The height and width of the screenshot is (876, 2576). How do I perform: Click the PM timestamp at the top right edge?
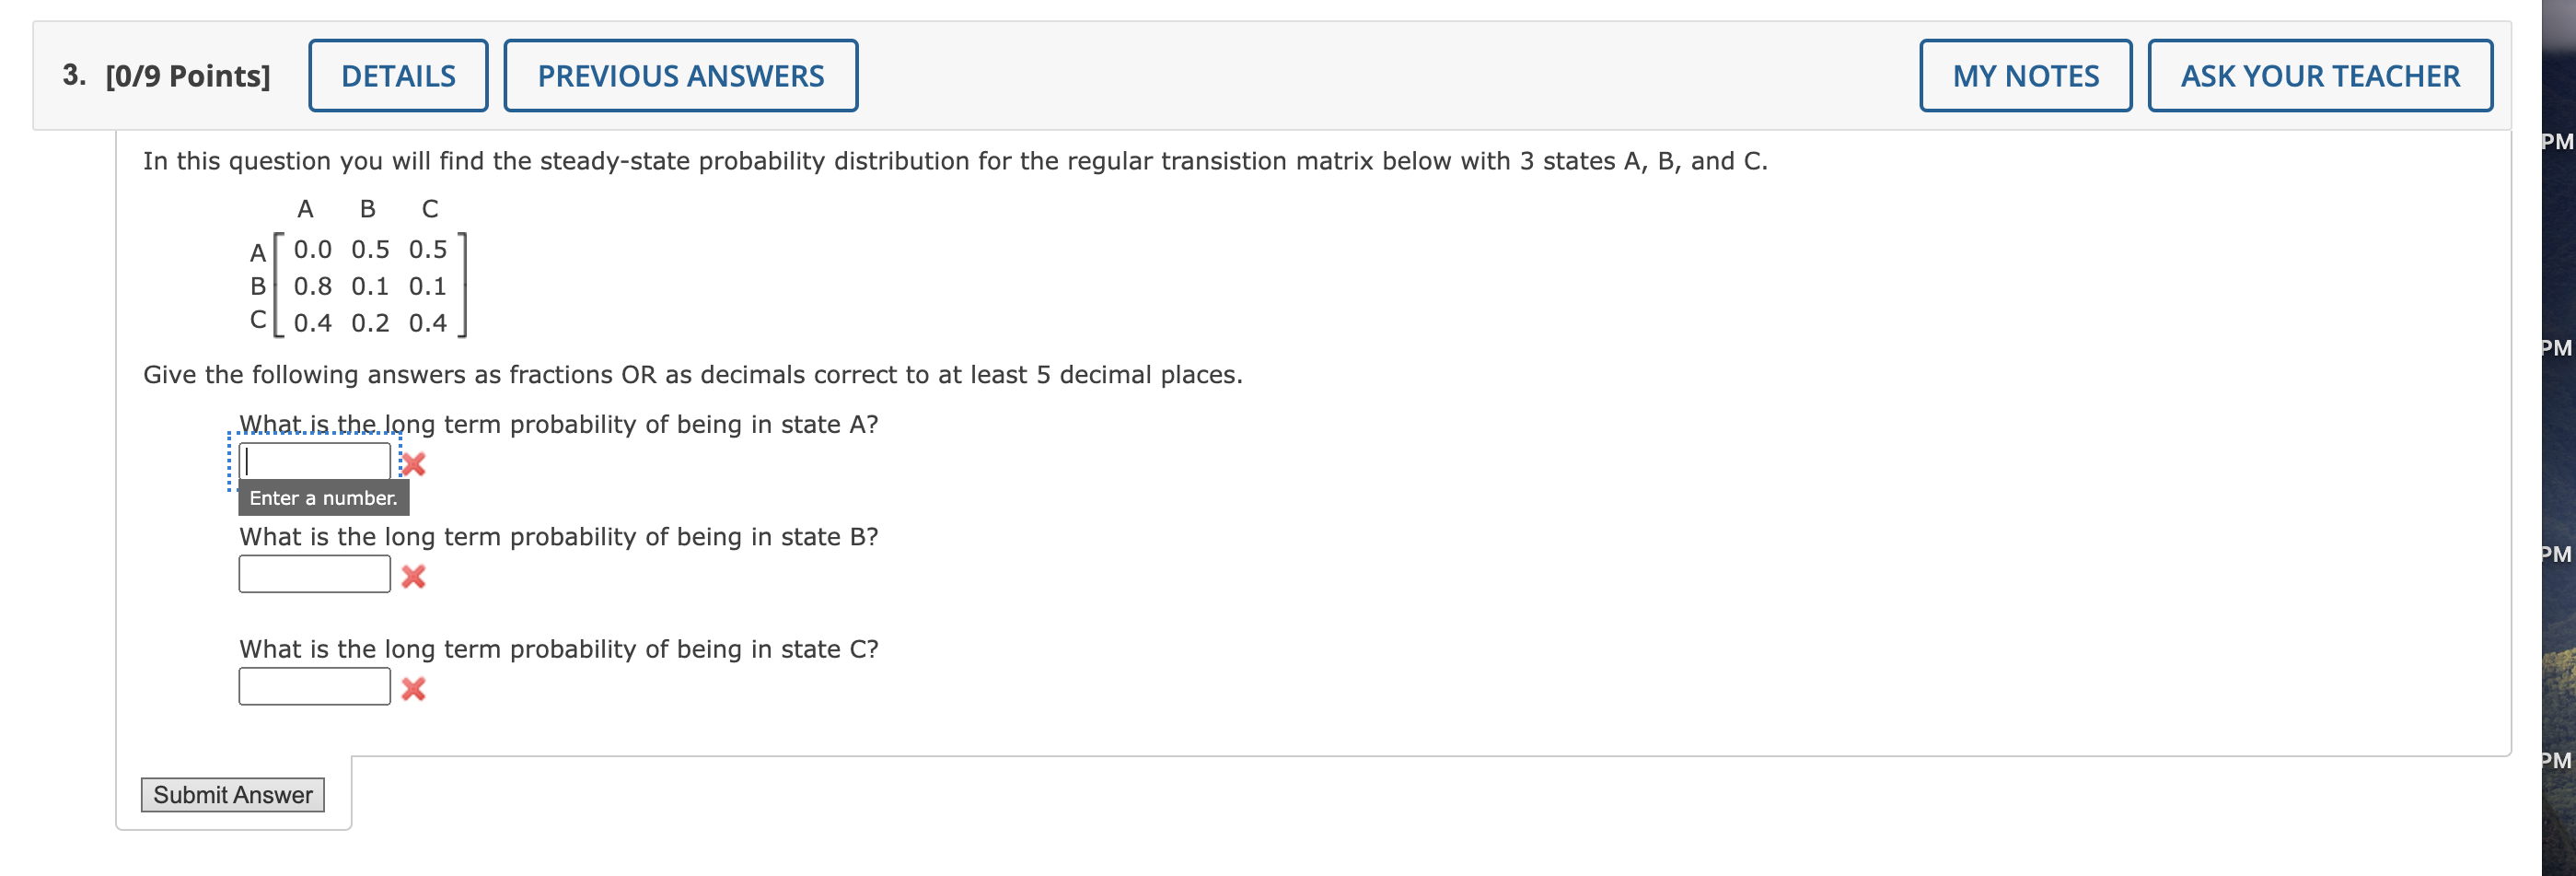click(2557, 141)
